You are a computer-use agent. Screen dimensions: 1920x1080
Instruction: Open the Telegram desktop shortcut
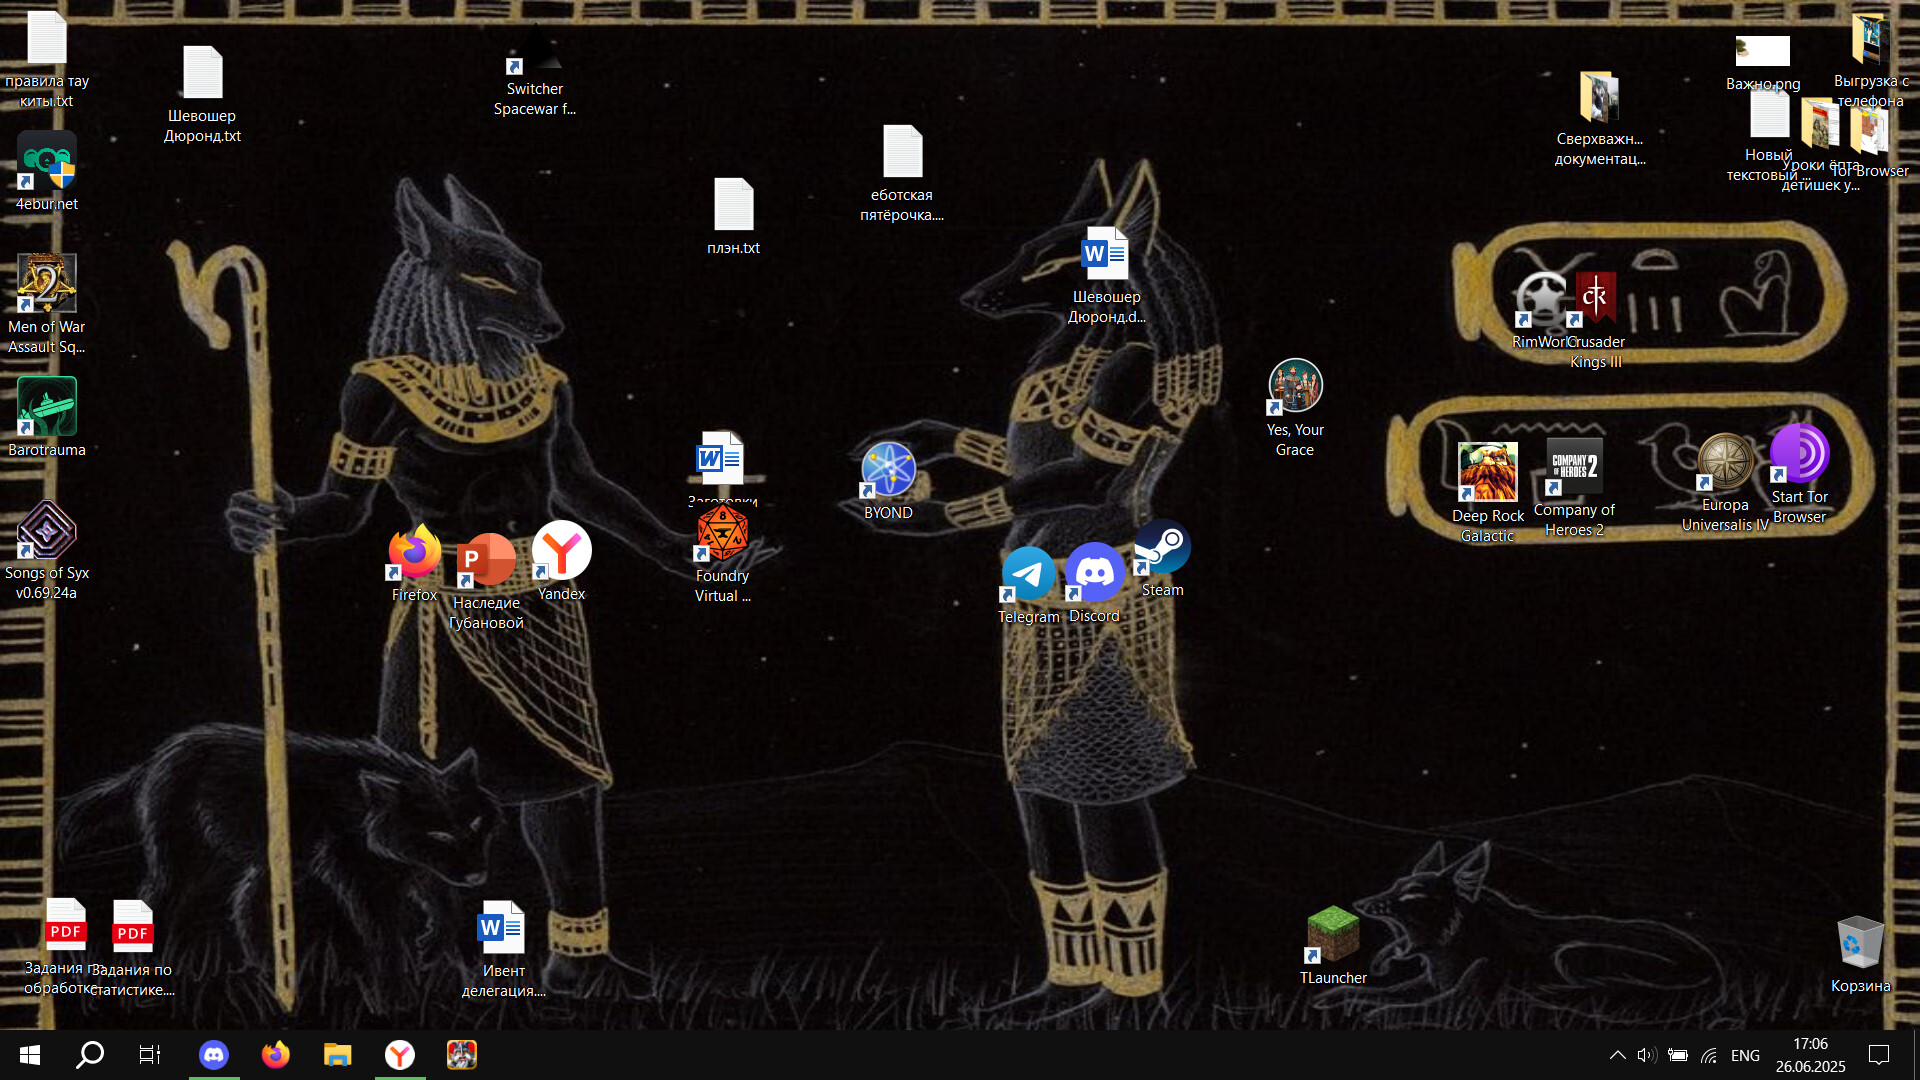(1028, 575)
